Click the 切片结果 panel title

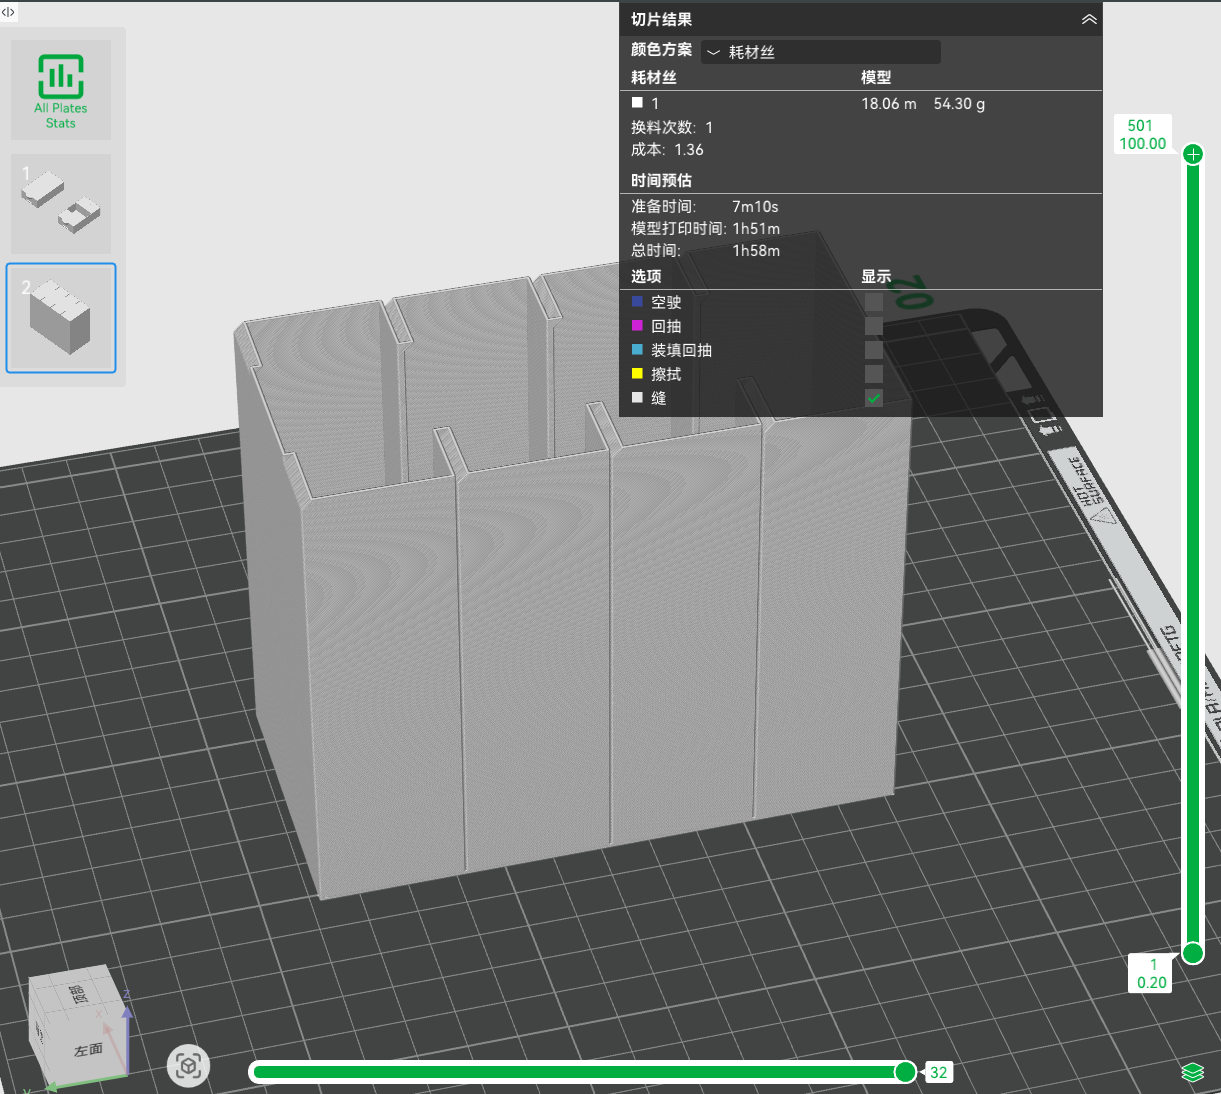click(x=661, y=19)
